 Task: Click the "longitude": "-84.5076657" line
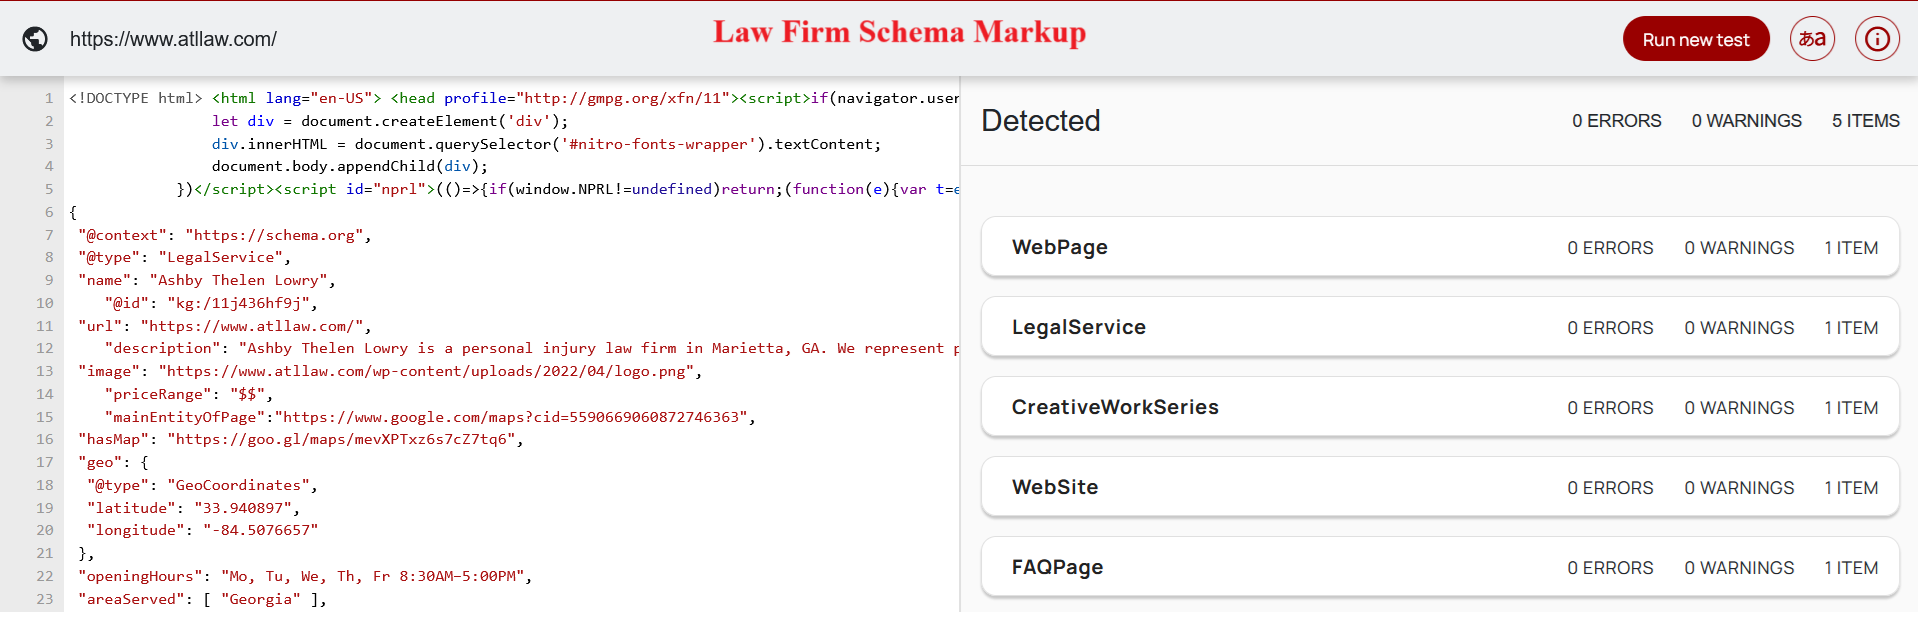click(x=202, y=530)
